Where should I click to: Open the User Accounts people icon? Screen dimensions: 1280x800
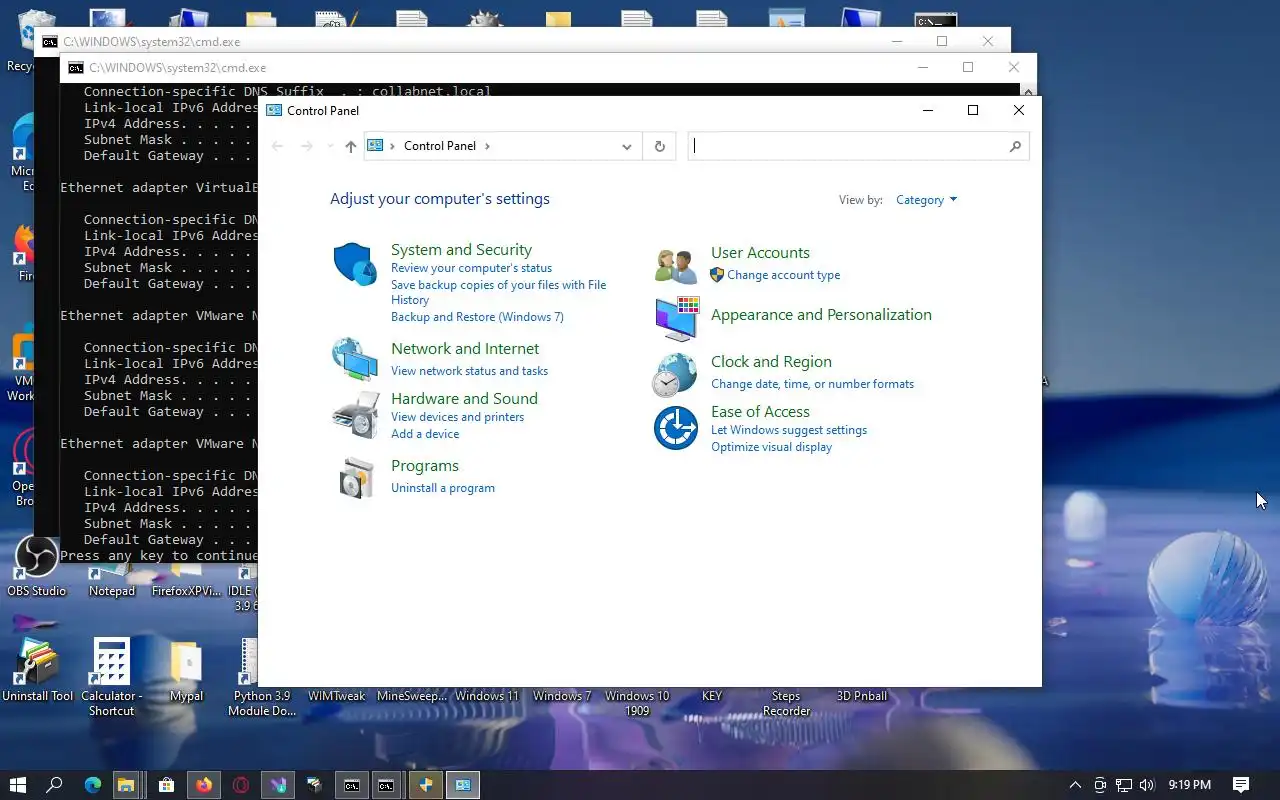(x=676, y=266)
